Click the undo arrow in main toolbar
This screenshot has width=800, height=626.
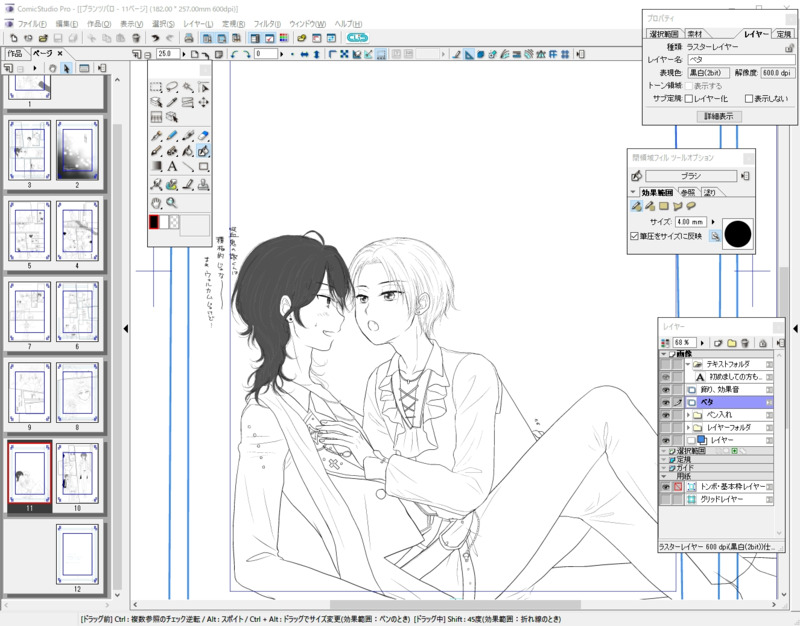155,38
